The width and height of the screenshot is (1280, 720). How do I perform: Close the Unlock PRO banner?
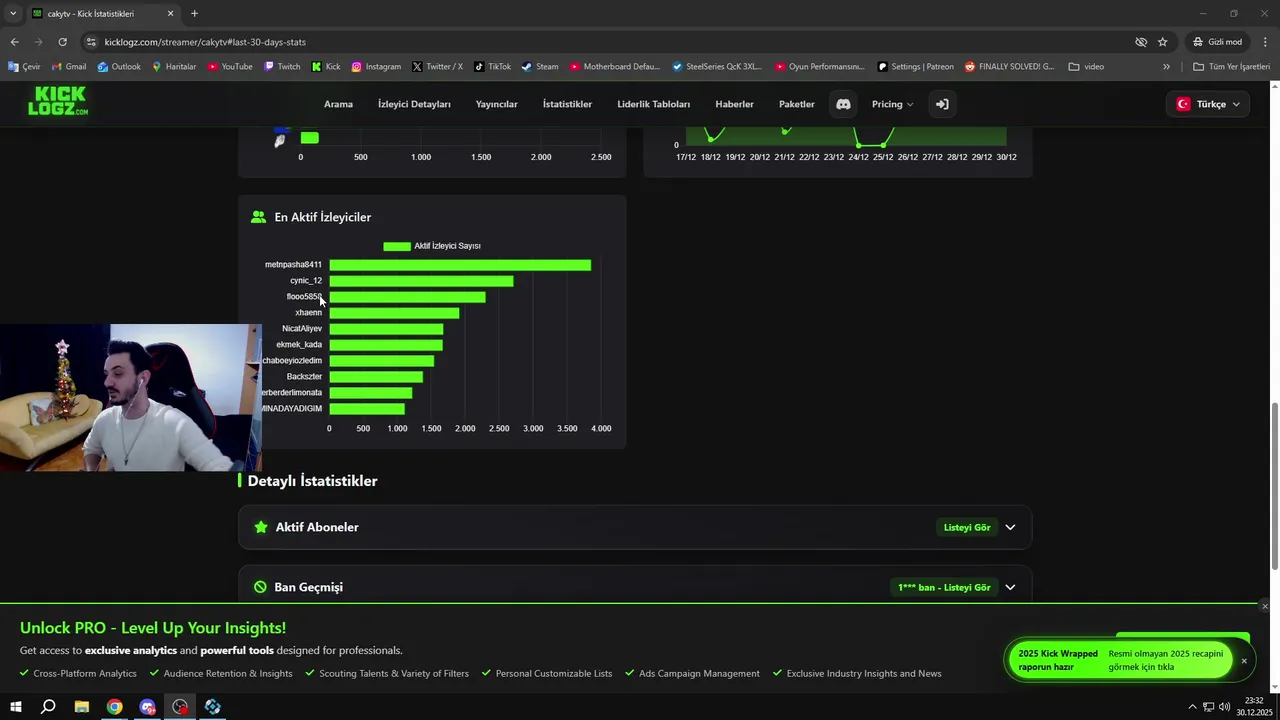(1264, 607)
